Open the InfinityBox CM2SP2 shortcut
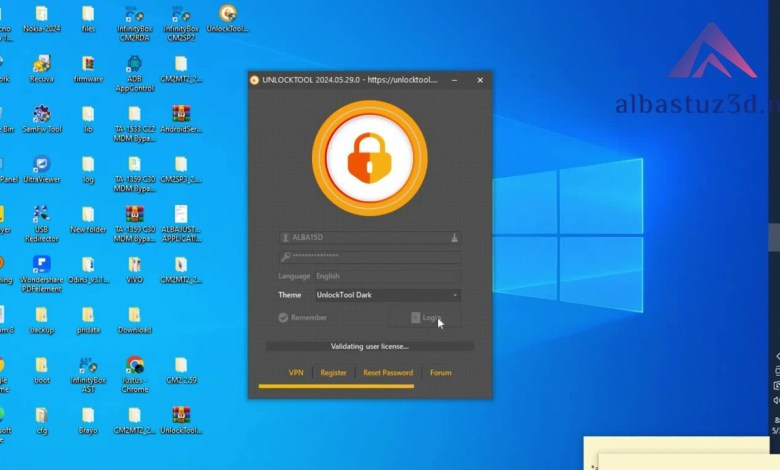Screen dimensions: 780x470 pyautogui.click(x=181, y=23)
